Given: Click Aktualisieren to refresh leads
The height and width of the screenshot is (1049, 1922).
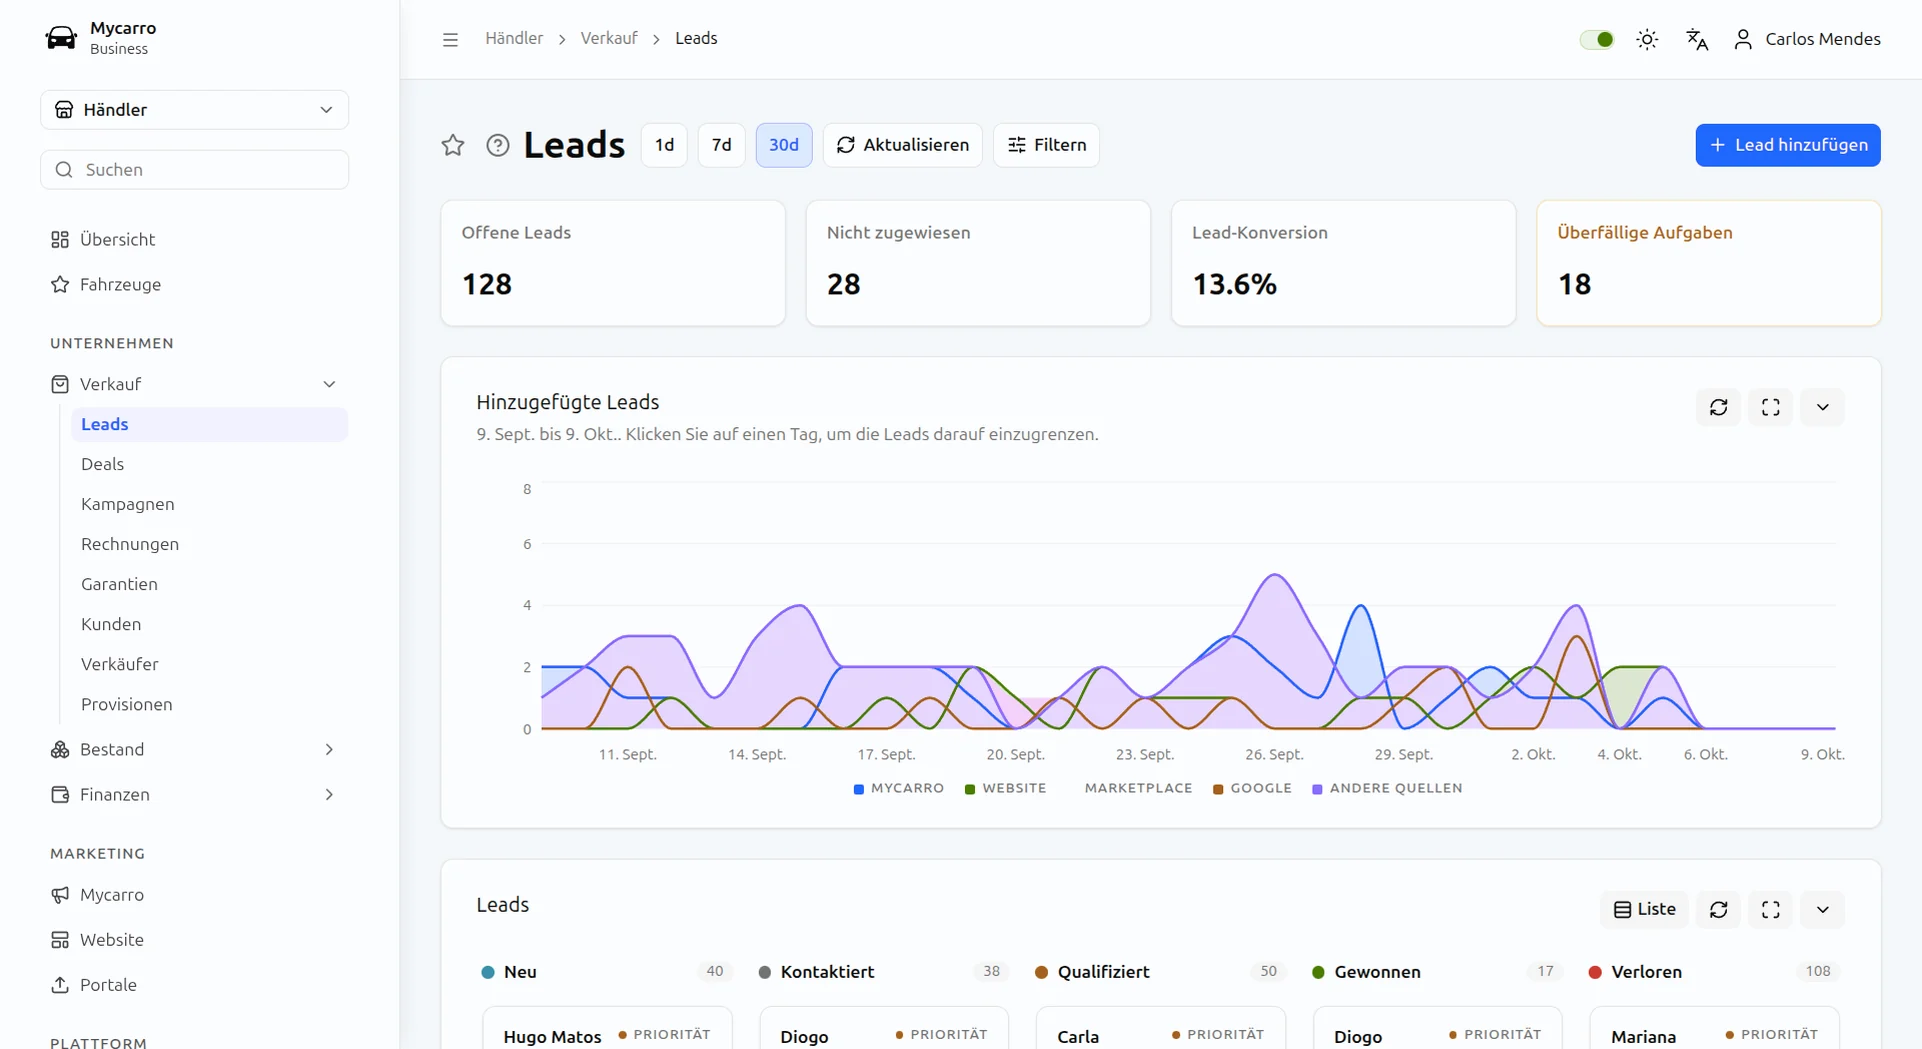Looking at the screenshot, I should (902, 145).
